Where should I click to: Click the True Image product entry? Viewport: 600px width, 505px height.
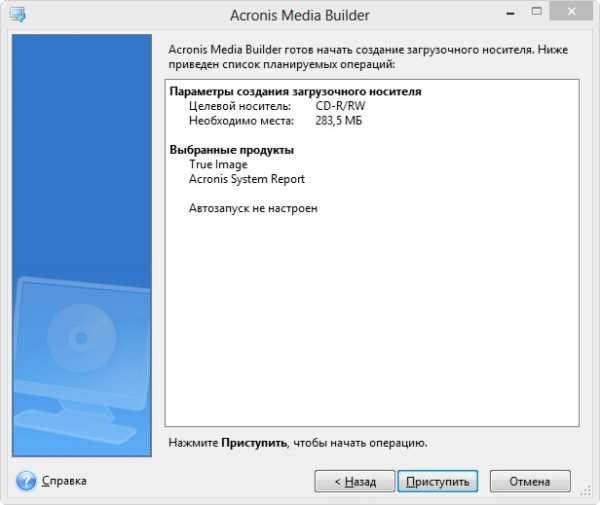[218, 164]
